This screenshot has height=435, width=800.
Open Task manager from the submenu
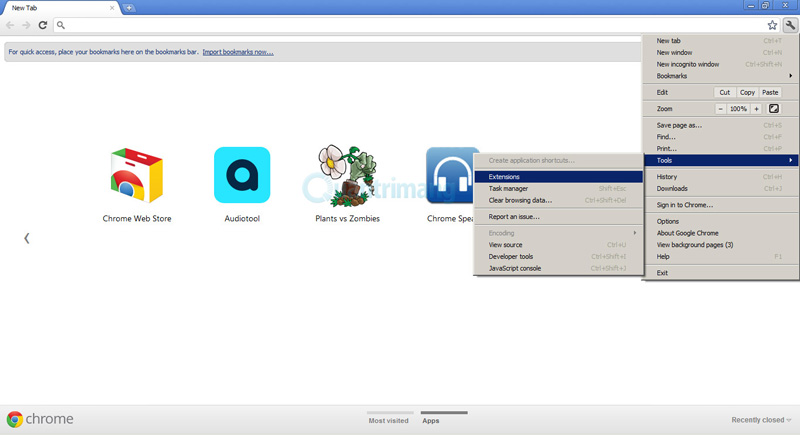(558, 189)
